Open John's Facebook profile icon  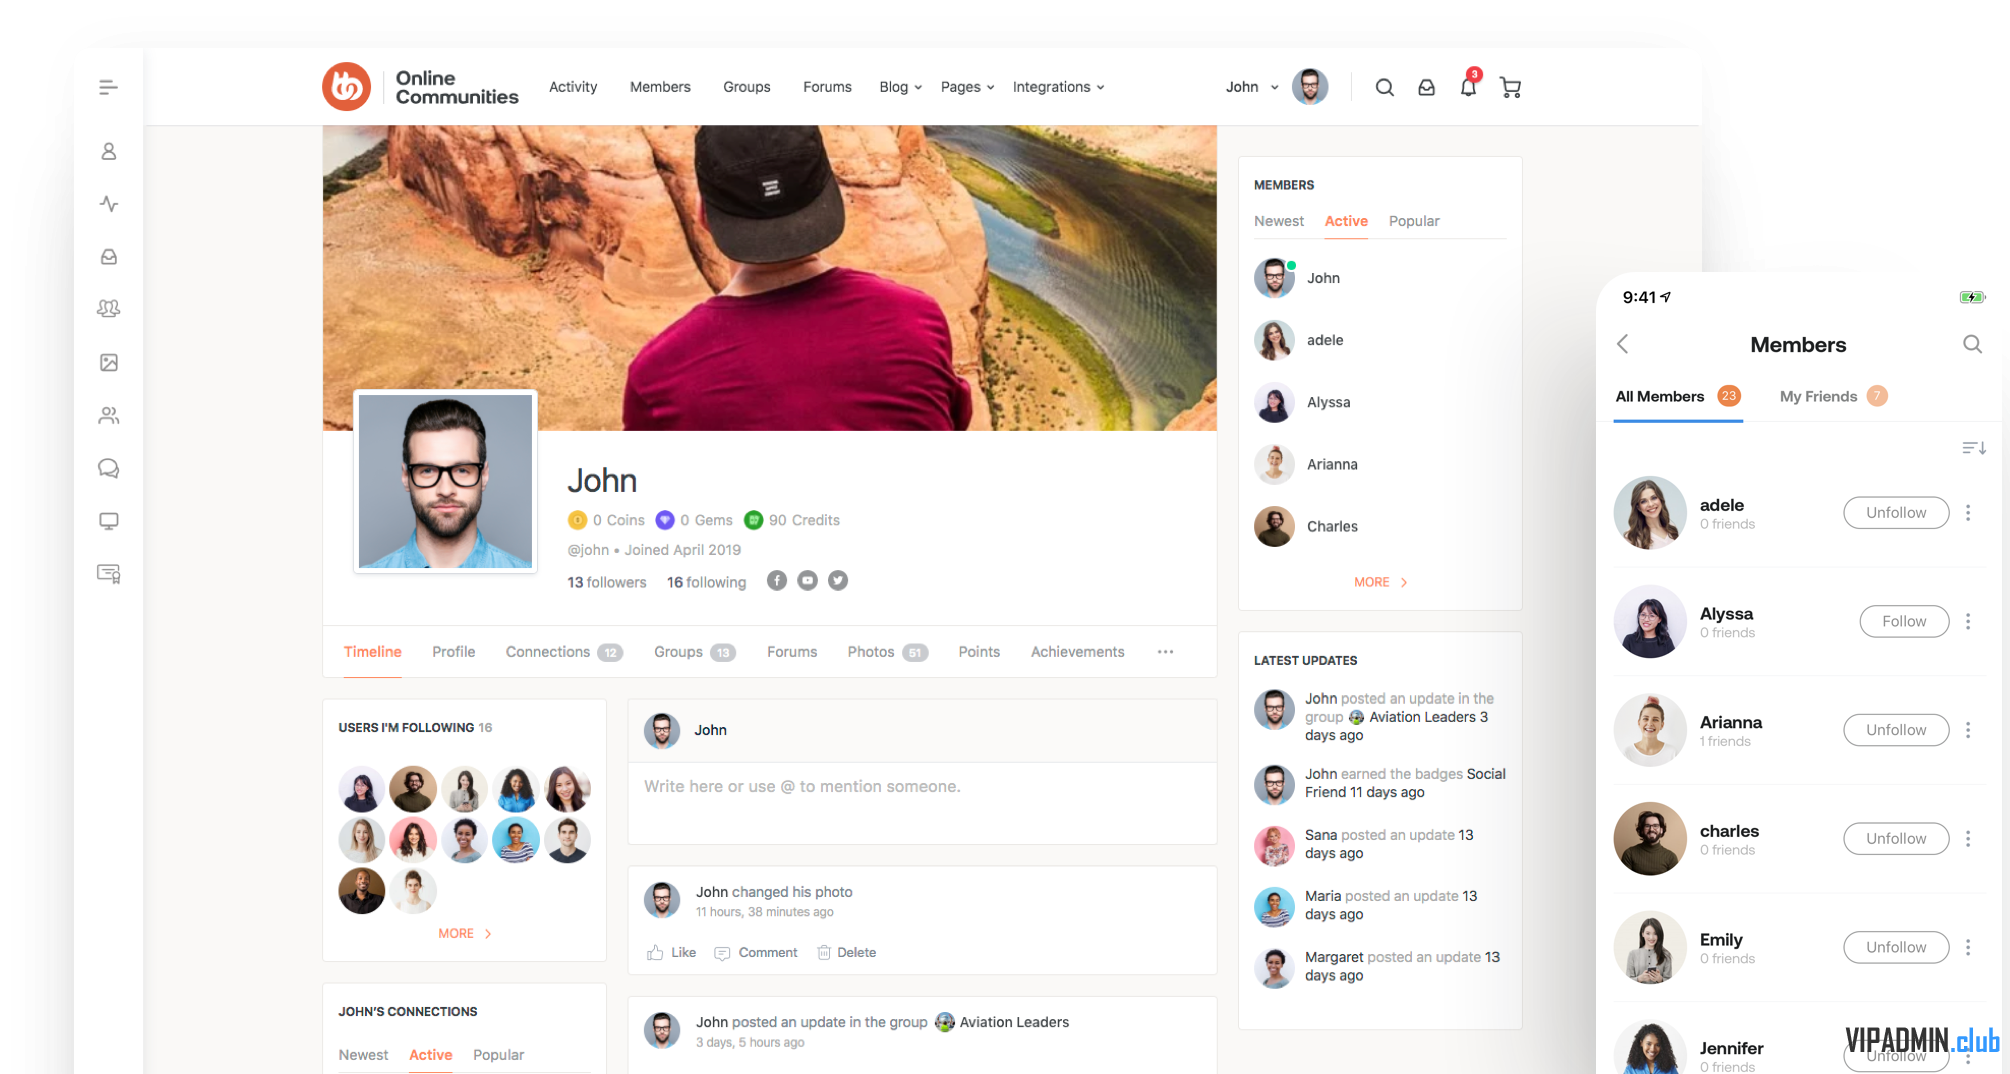tap(777, 581)
